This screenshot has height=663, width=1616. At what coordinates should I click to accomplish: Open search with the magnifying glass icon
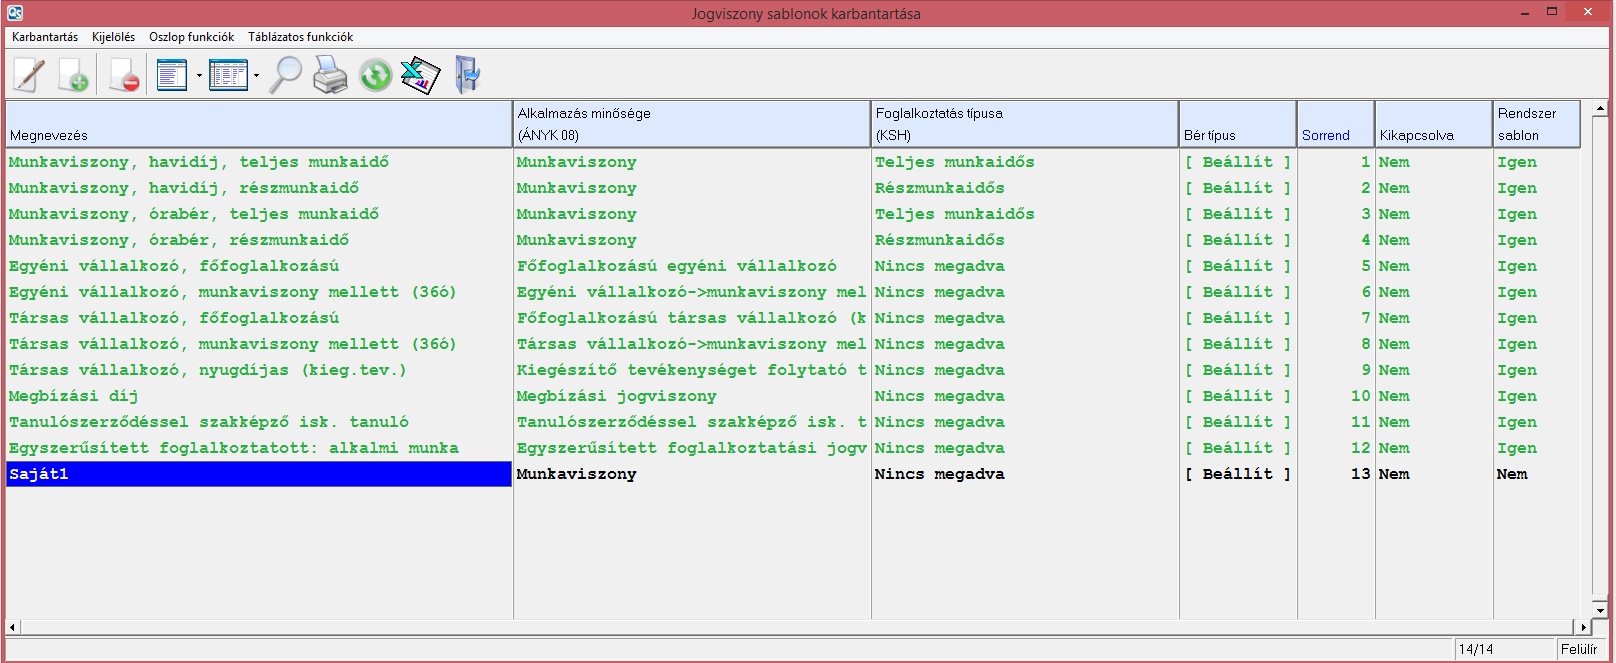coord(286,75)
